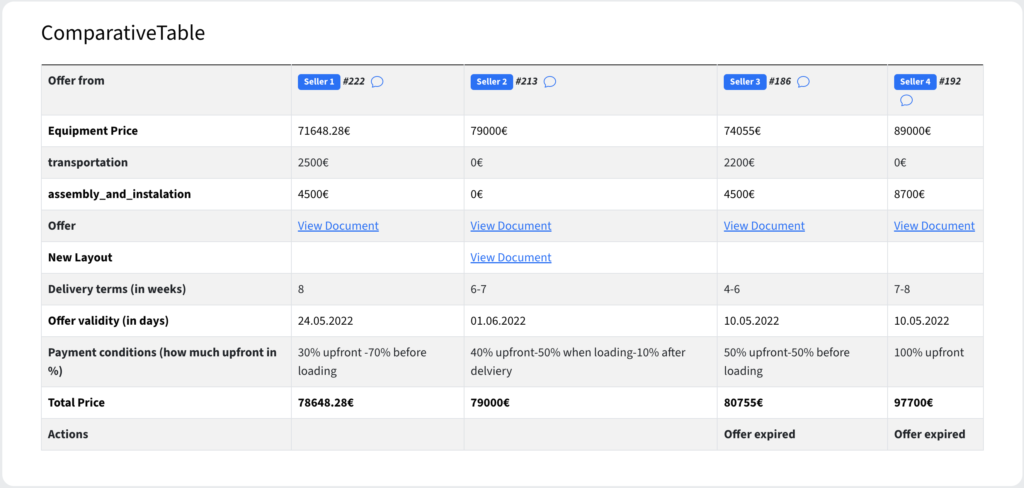Open Seller 4's offer View Document link
Image resolution: width=1024 pixels, height=488 pixels.
pyautogui.click(x=935, y=225)
